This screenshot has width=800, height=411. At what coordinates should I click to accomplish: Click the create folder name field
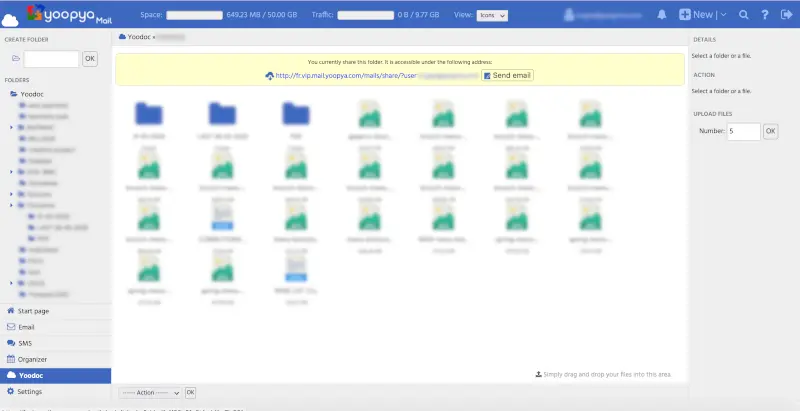point(51,59)
